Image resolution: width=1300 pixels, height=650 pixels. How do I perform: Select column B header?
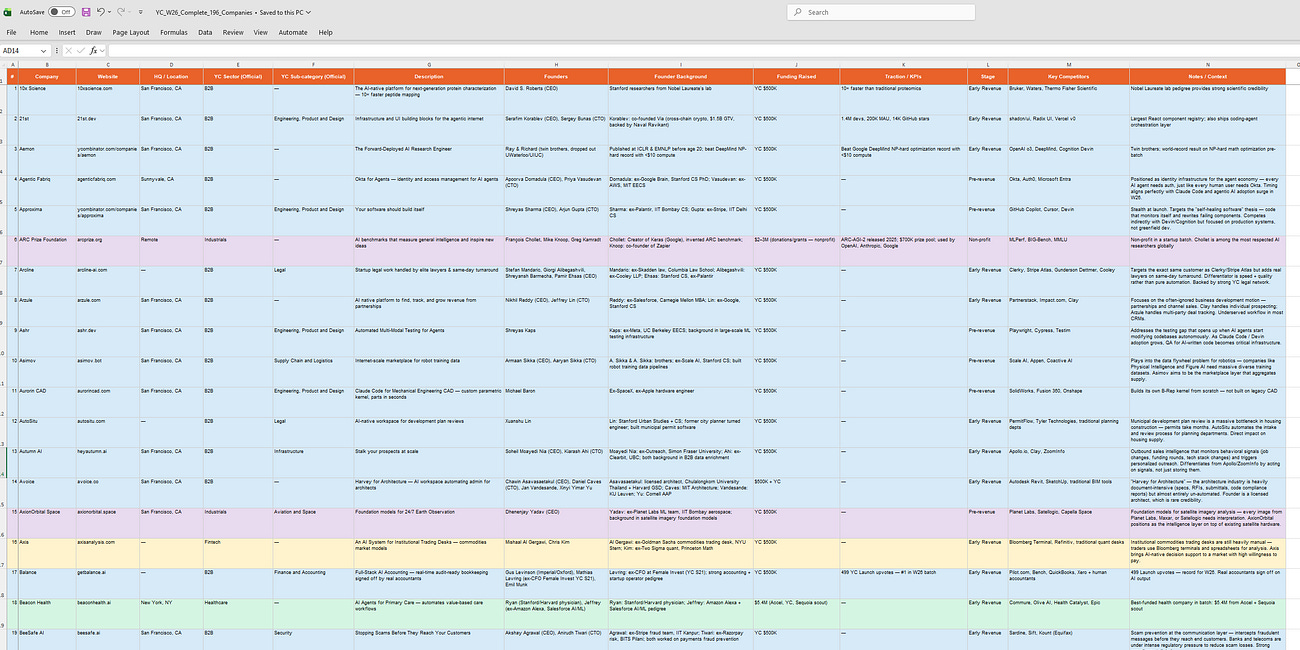[x=47, y=64]
